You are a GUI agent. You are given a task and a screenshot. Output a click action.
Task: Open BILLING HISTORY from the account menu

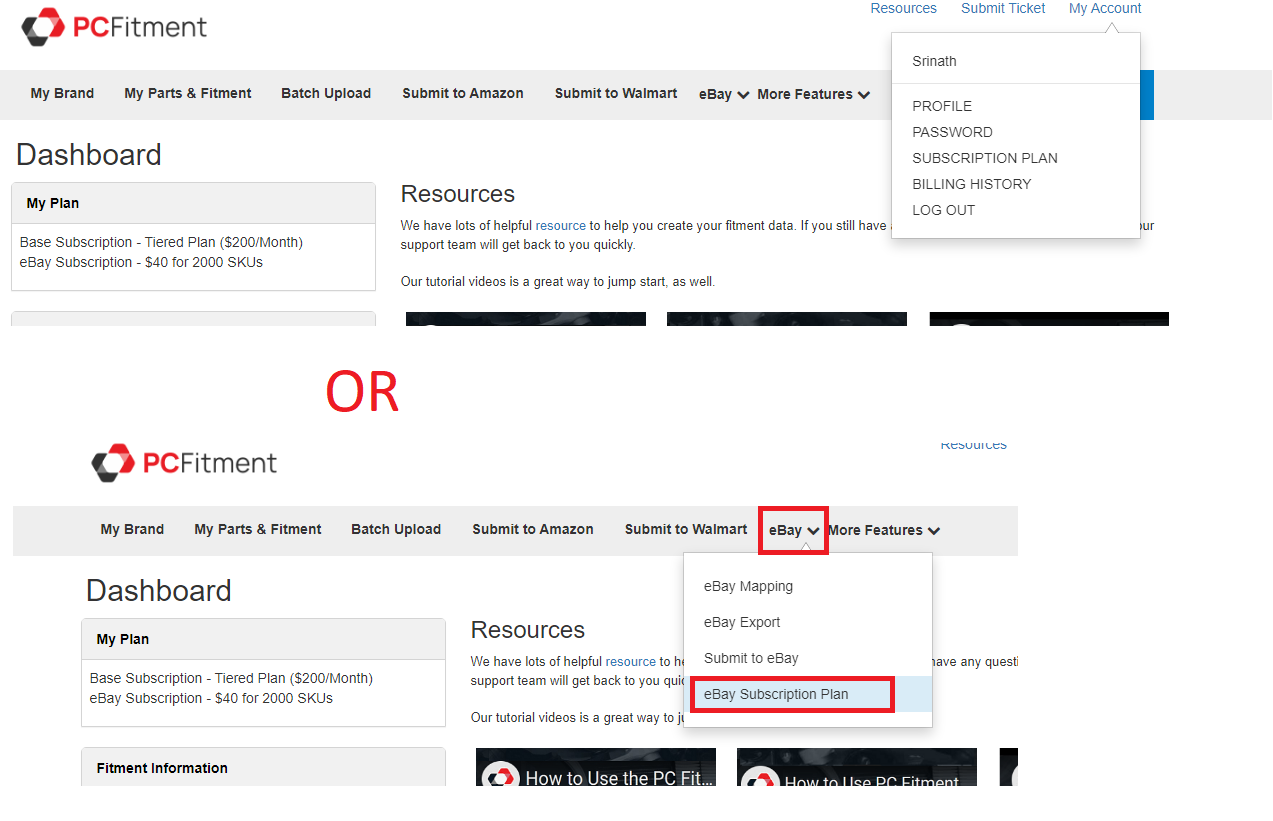point(971,184)
